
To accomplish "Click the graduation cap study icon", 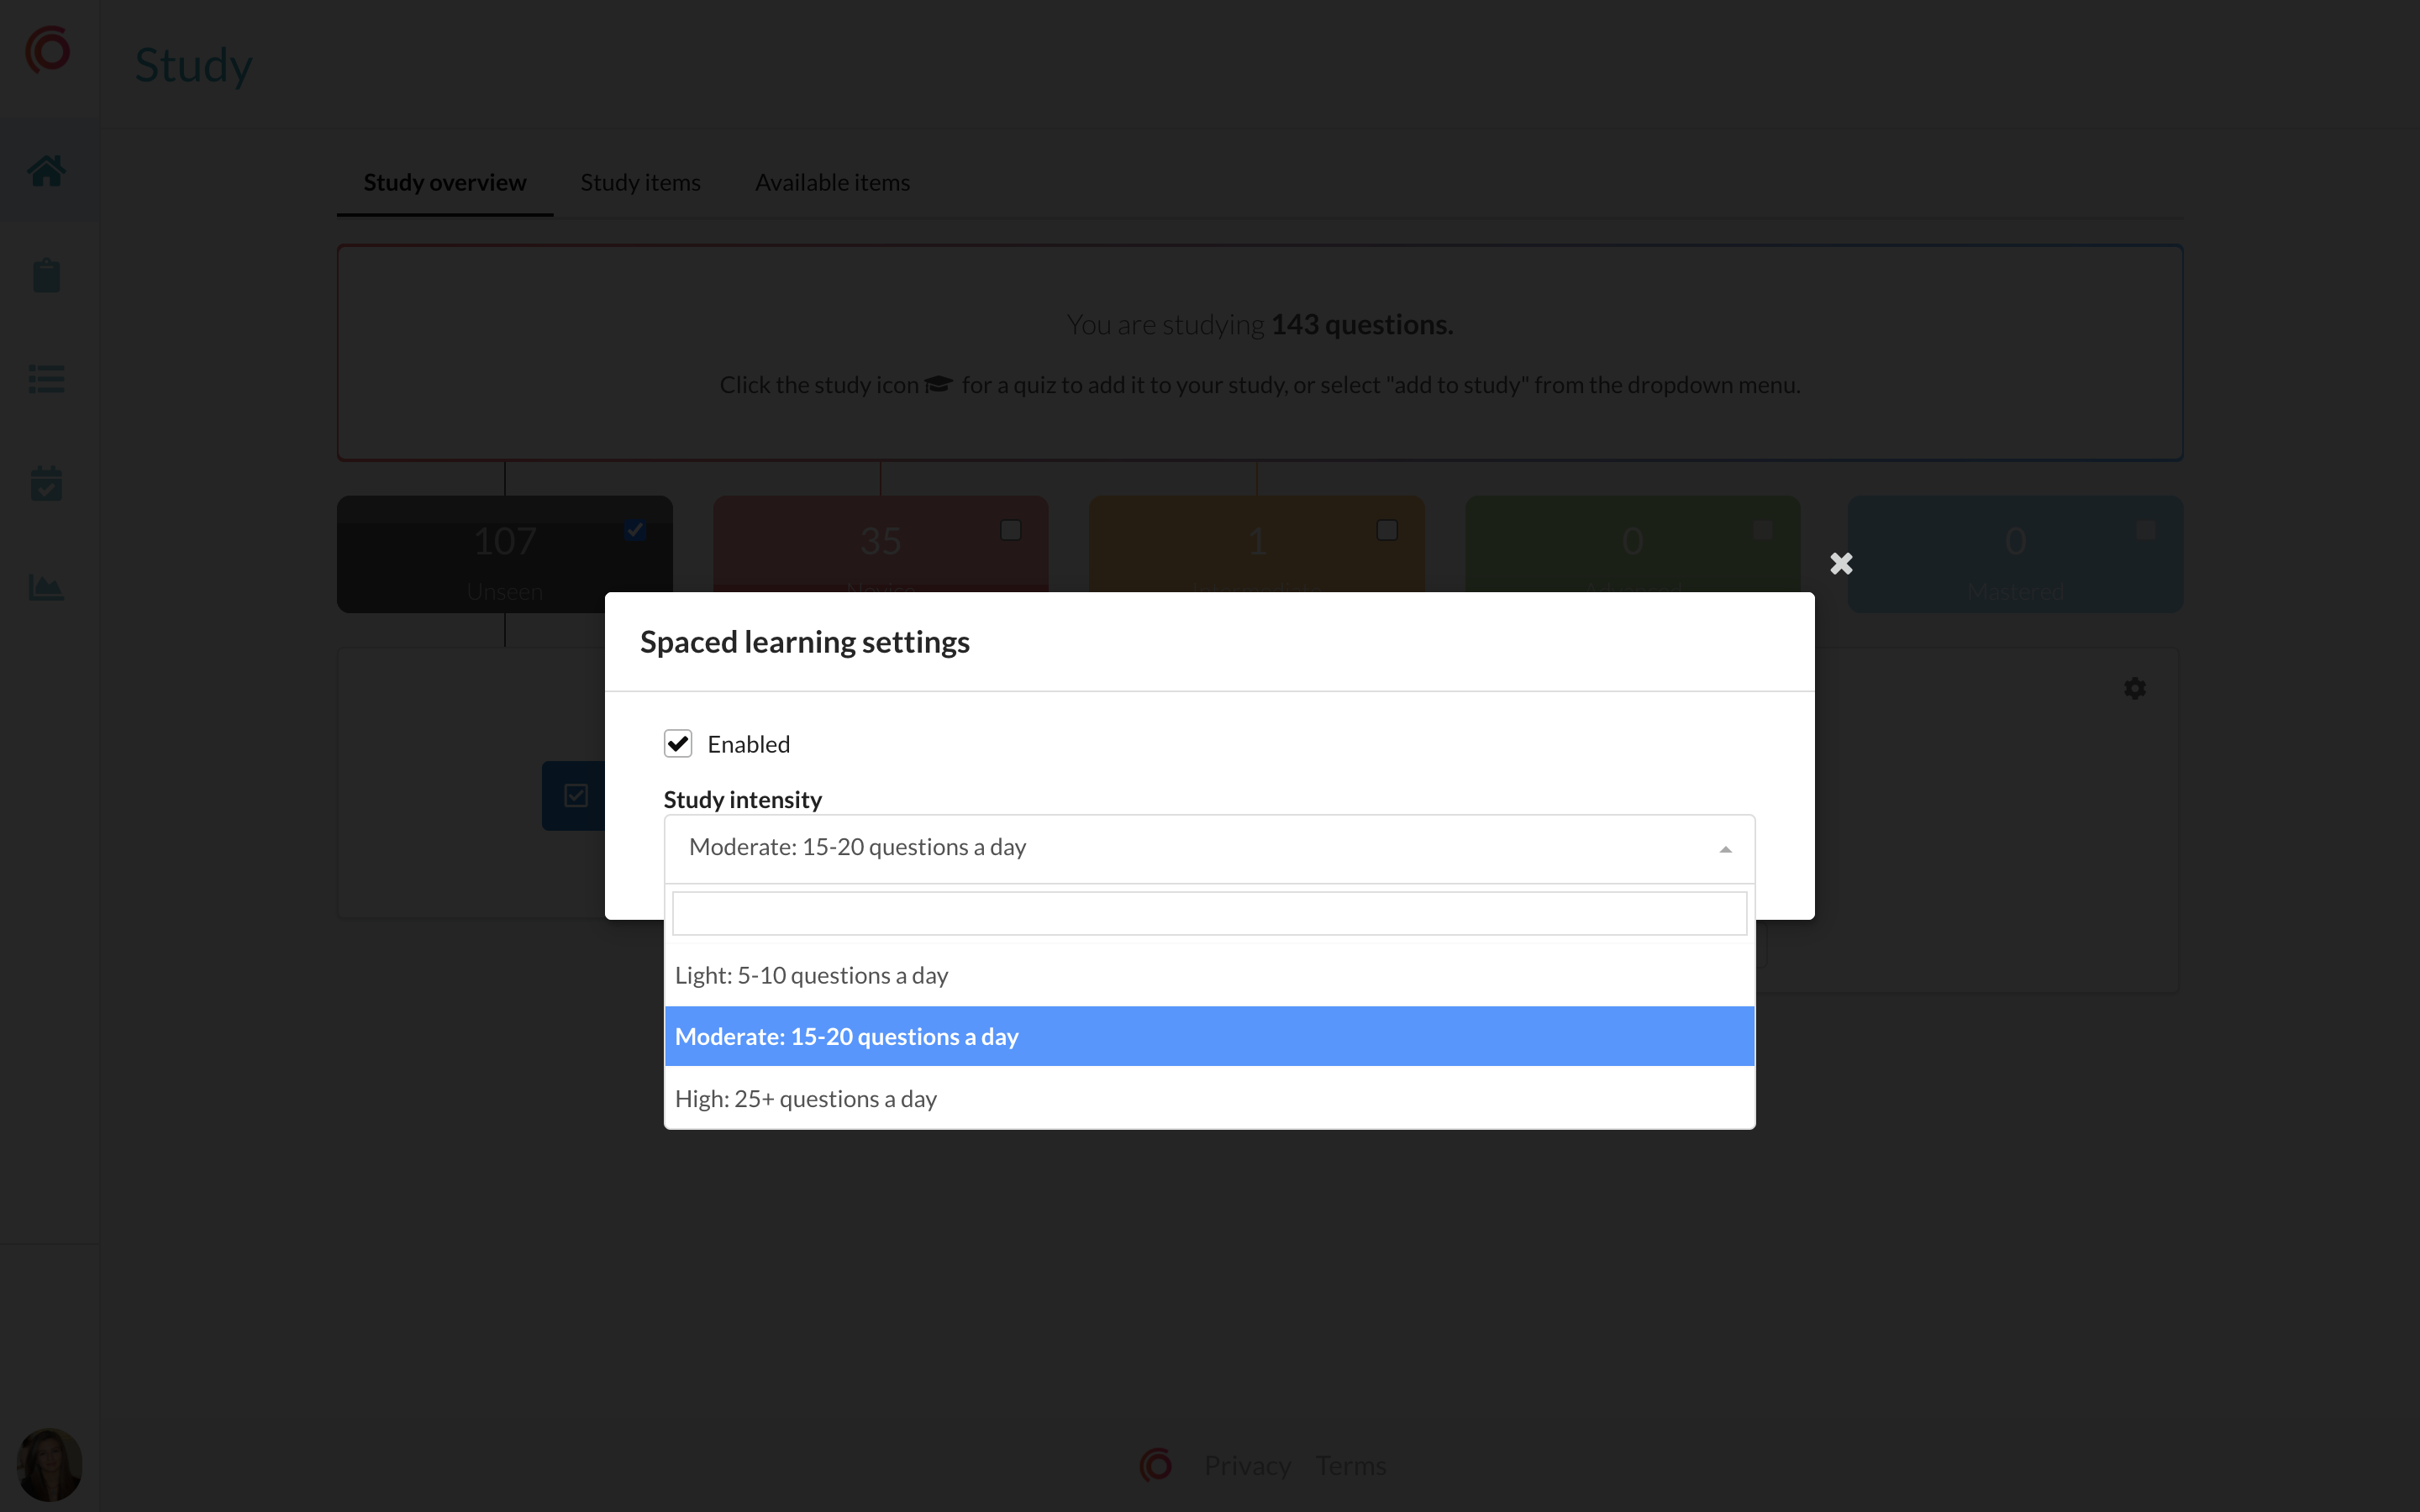I will [938, 384].
